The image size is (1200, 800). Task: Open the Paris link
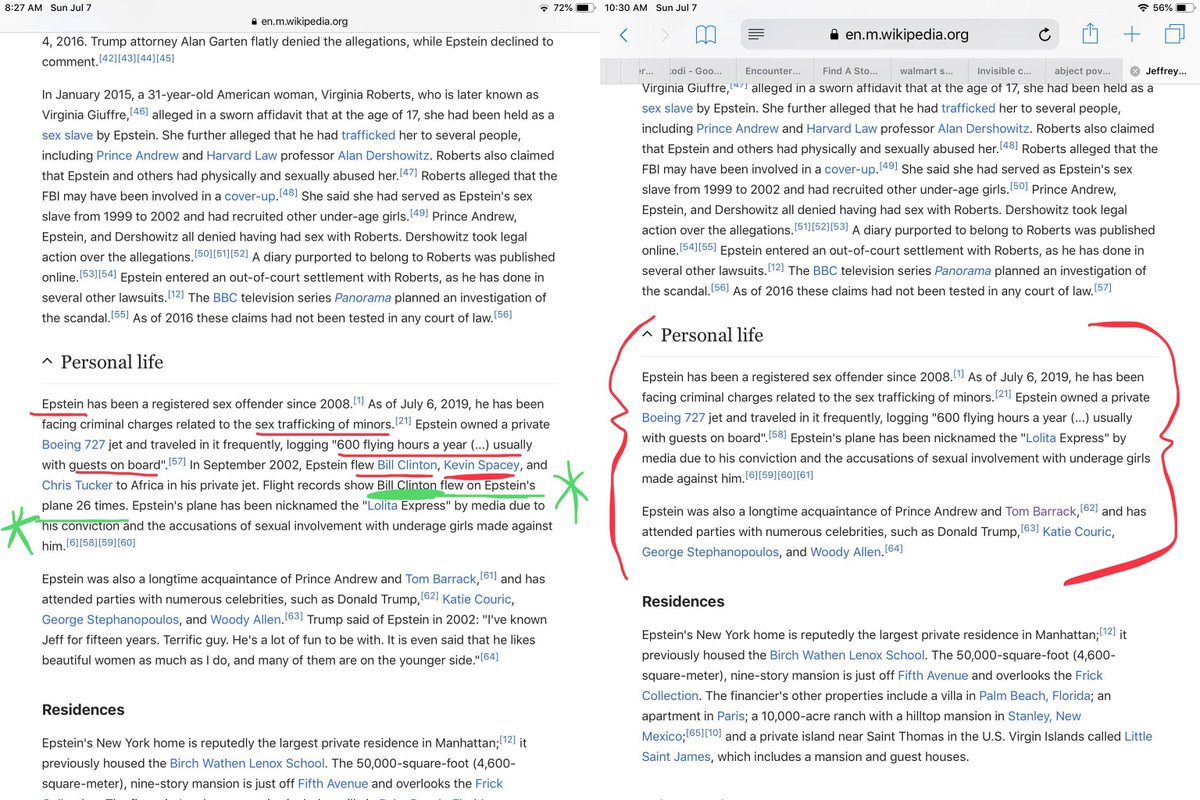click(731, 715)
